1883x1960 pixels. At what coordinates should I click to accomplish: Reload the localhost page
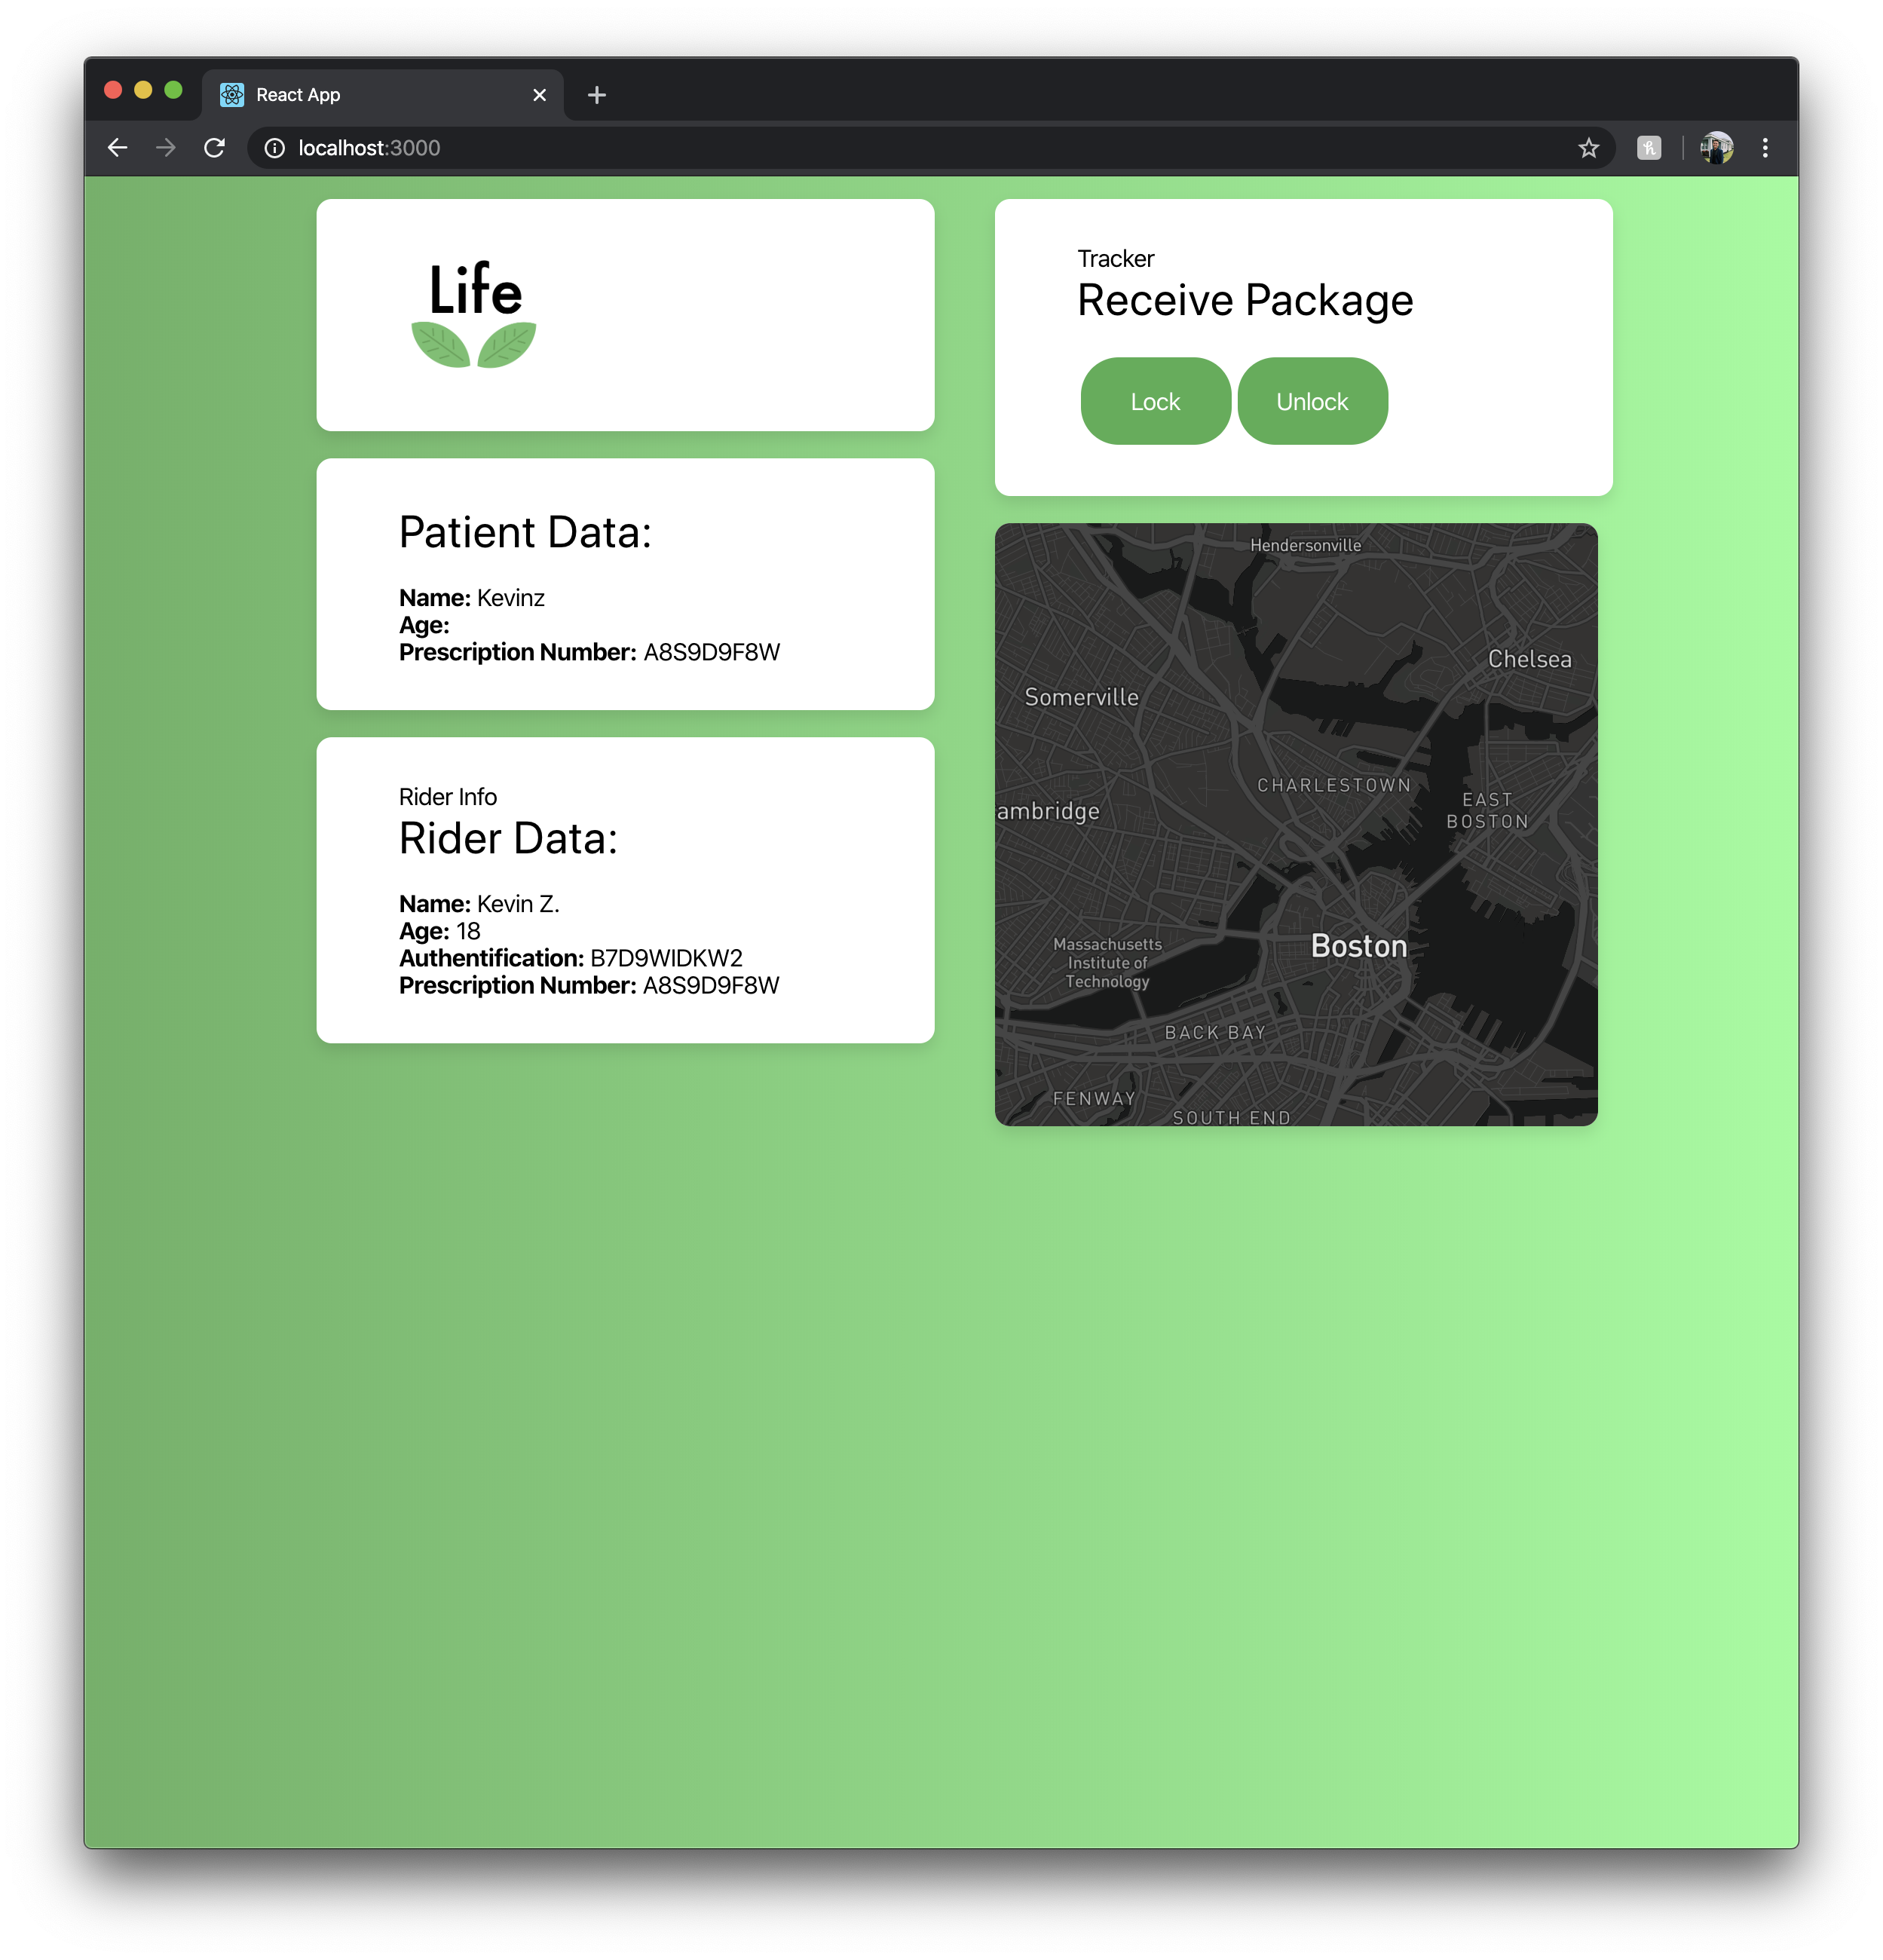pyautogui.click(x=214, y=148)
